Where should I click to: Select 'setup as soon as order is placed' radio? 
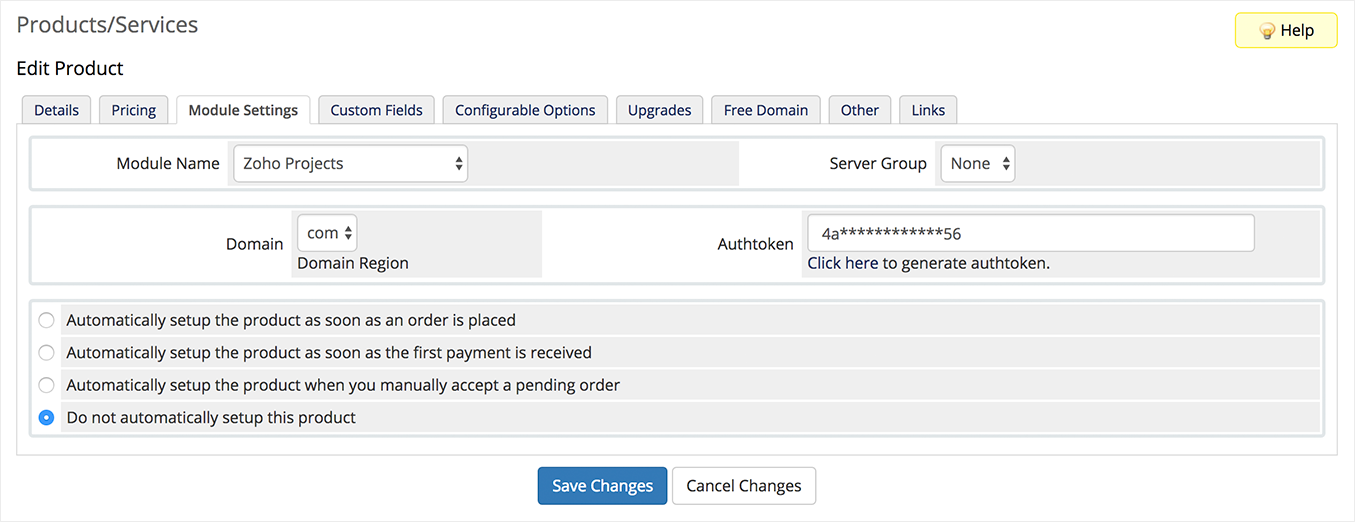pos(46,321)
